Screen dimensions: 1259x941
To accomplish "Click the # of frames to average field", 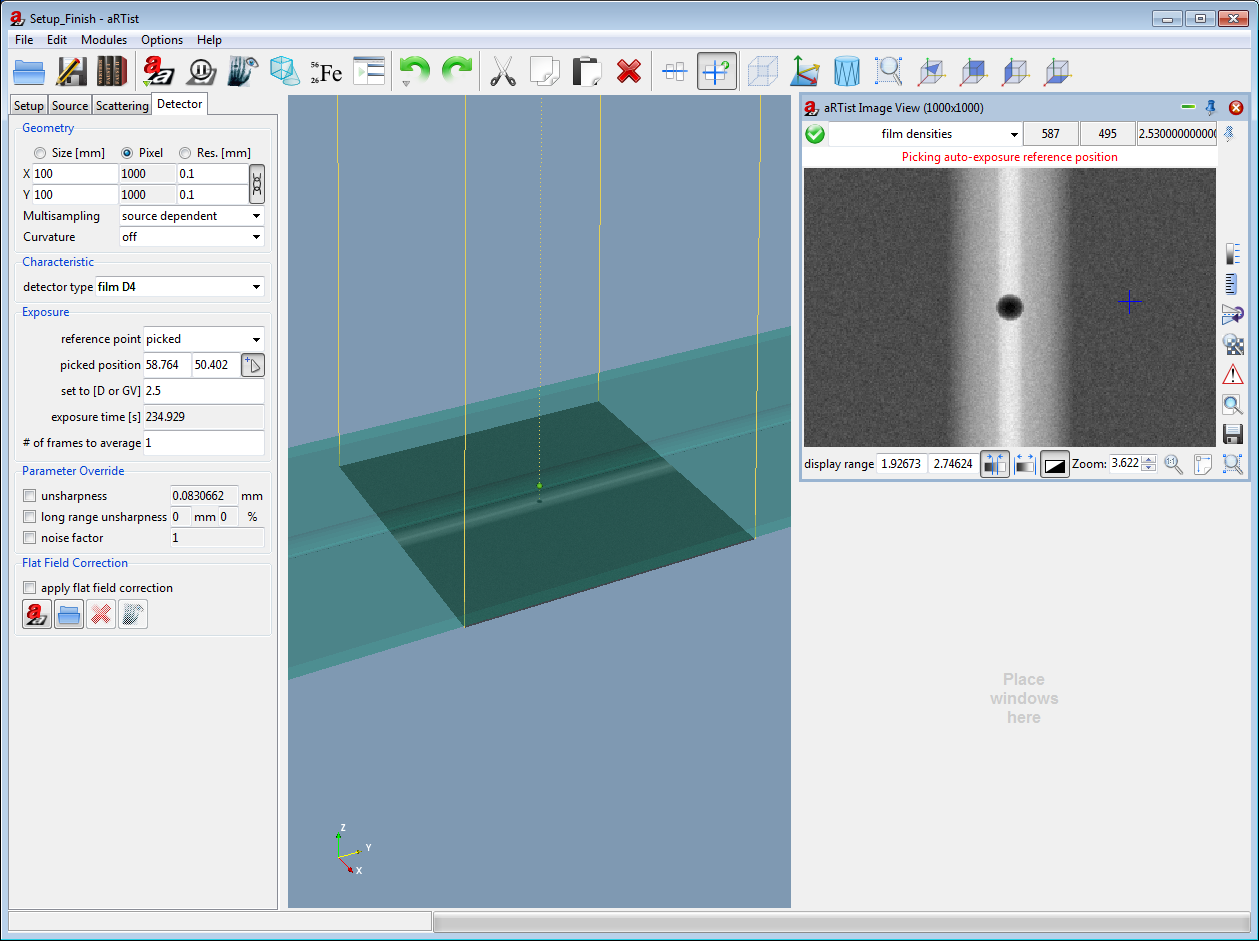I will [x=204, y=443].
